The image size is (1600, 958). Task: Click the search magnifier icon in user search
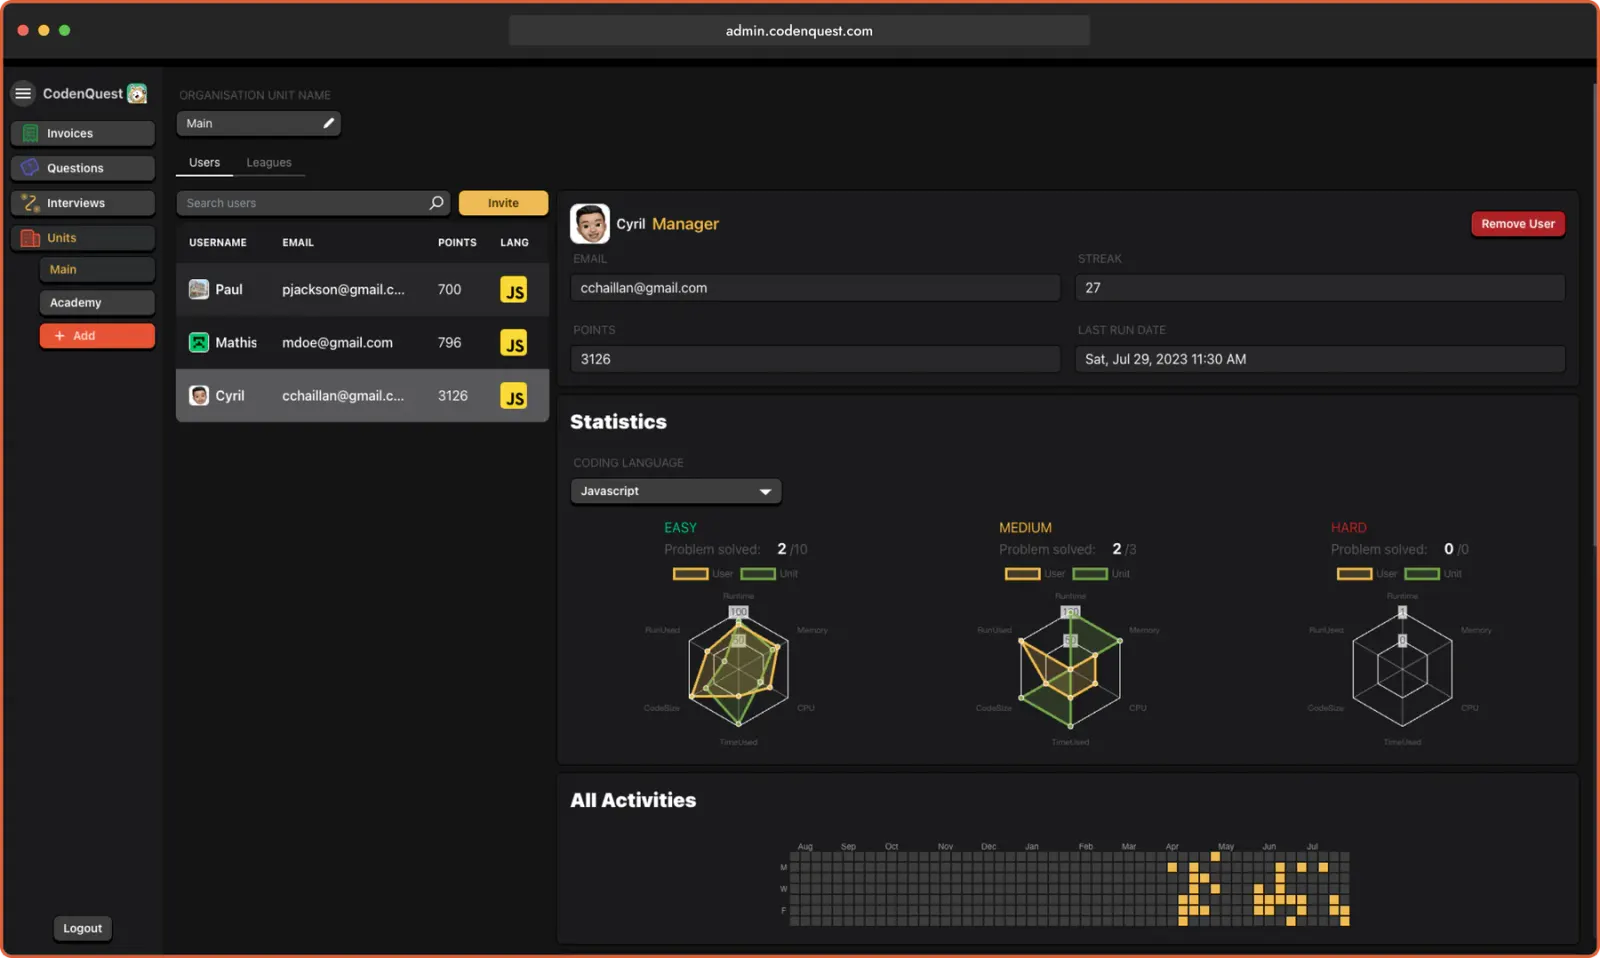coord(436,202)
